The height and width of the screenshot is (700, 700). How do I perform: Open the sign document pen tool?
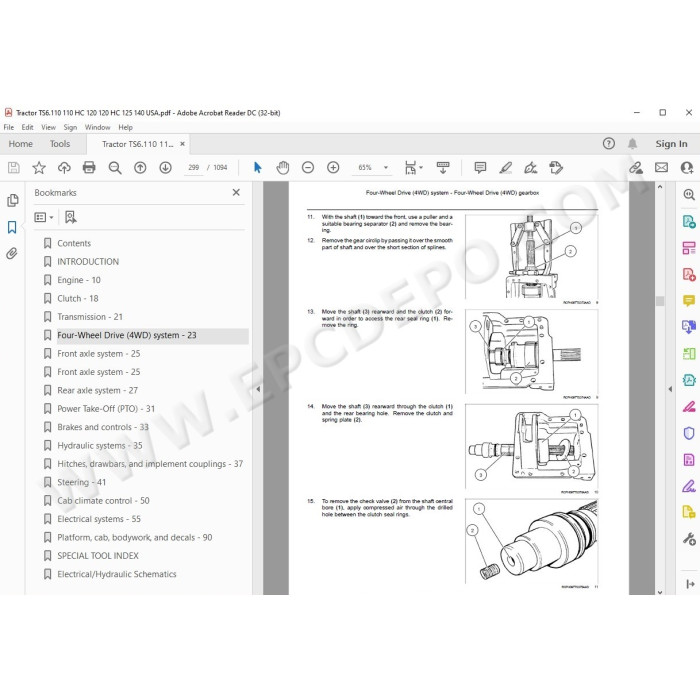530,168
